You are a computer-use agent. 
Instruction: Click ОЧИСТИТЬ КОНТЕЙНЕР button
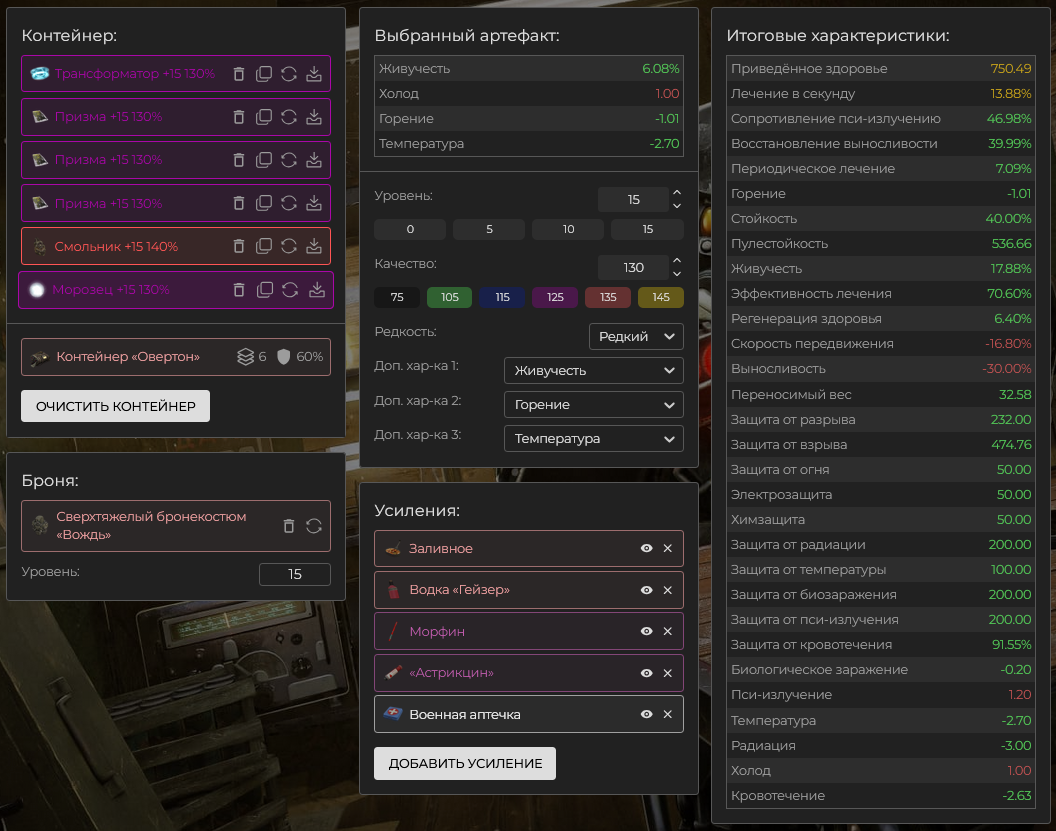(115, 406)
